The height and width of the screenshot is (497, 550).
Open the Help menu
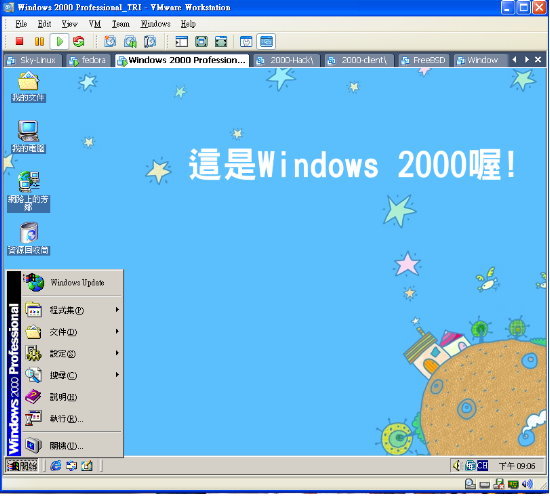tap(188, 24)
